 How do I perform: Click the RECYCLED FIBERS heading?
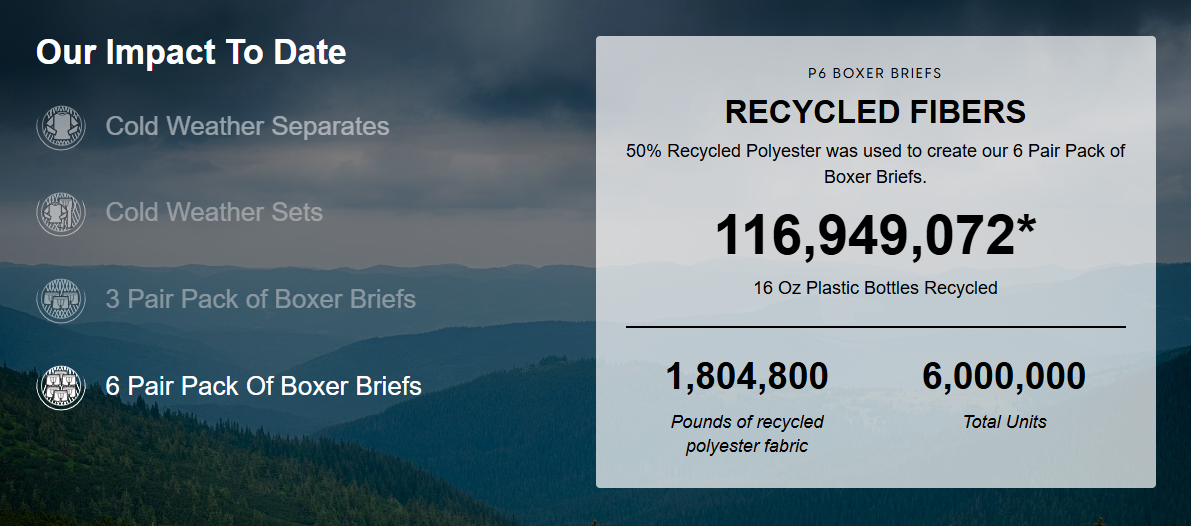point(875,112)
